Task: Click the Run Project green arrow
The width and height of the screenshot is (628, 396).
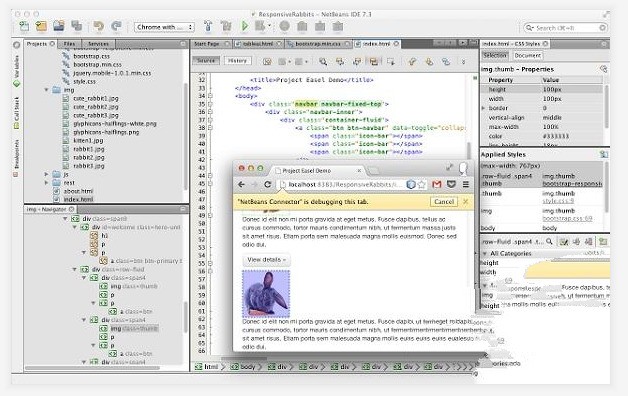Action: tap(244, 26)
